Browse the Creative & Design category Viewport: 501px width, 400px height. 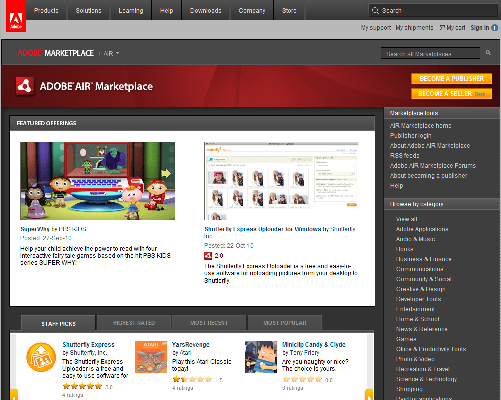click(x=421, y=289)
